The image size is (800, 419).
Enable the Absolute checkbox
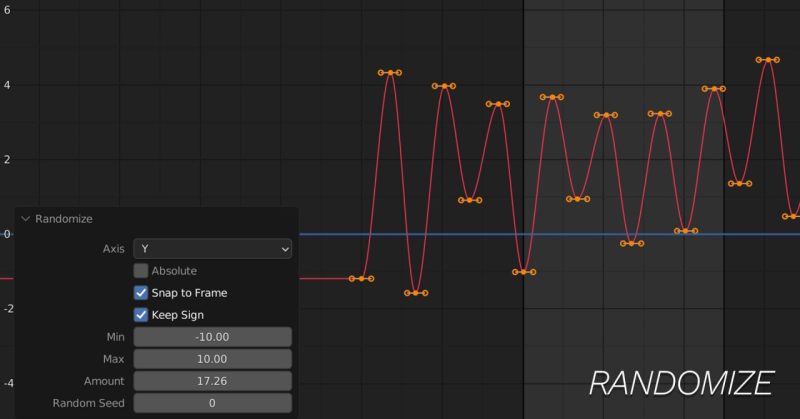[x=141, y=271]
